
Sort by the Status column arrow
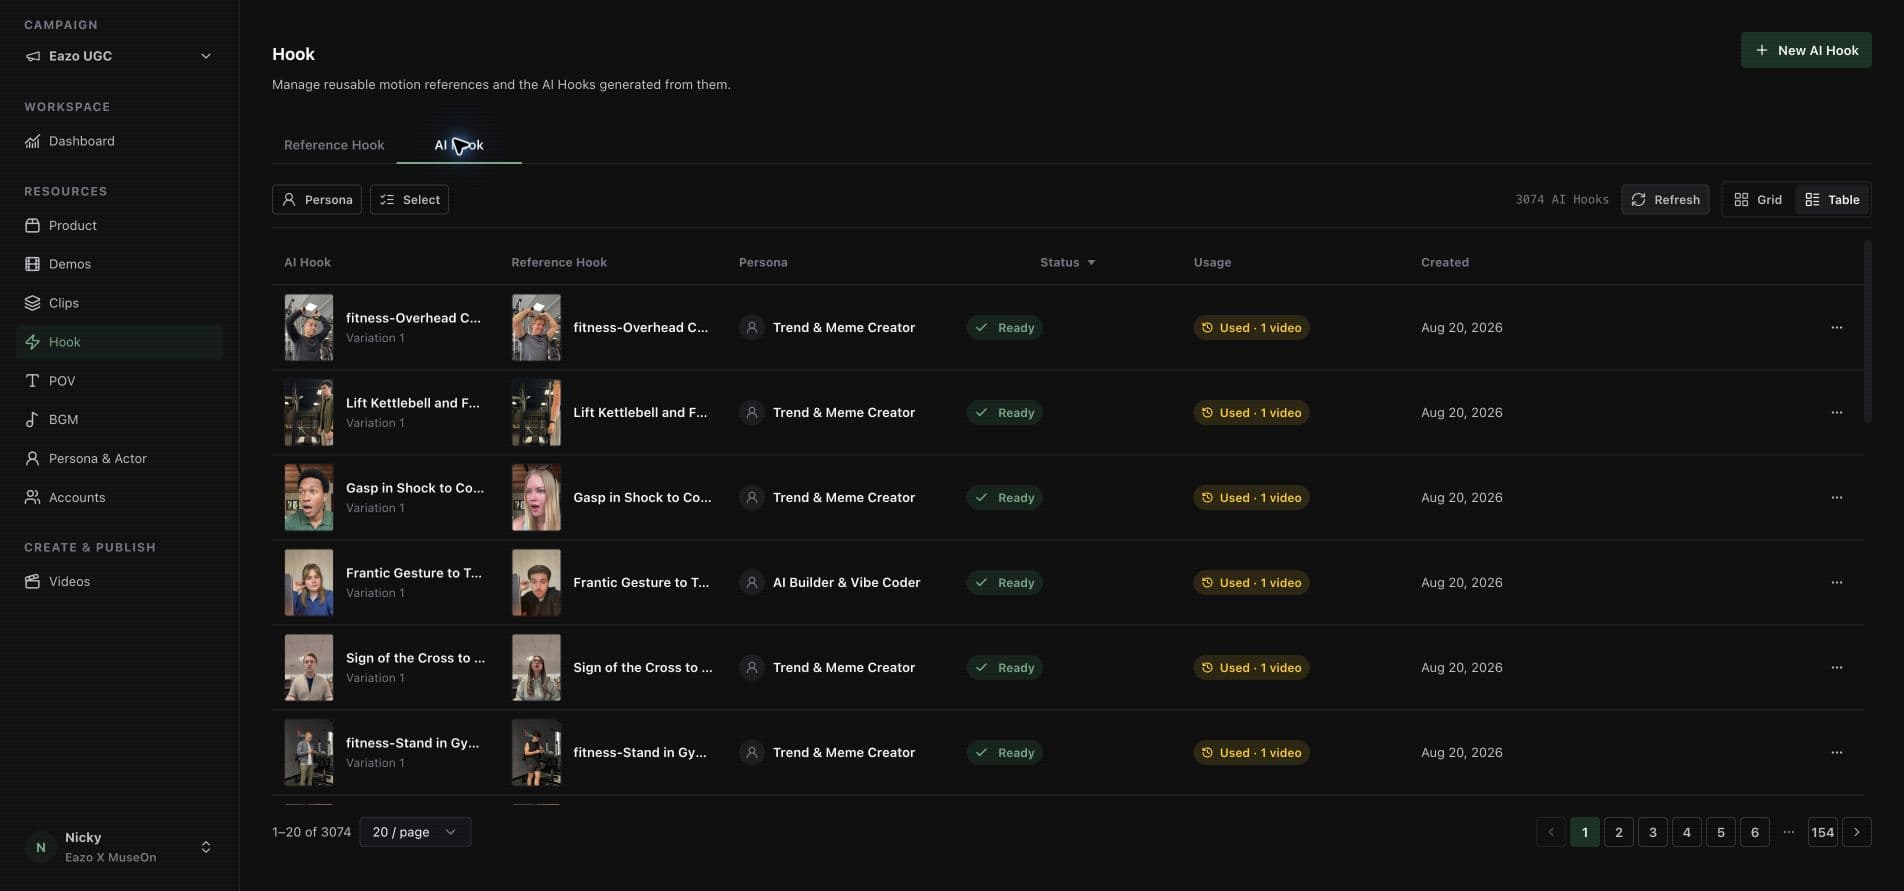click(x=1091, y=263)
